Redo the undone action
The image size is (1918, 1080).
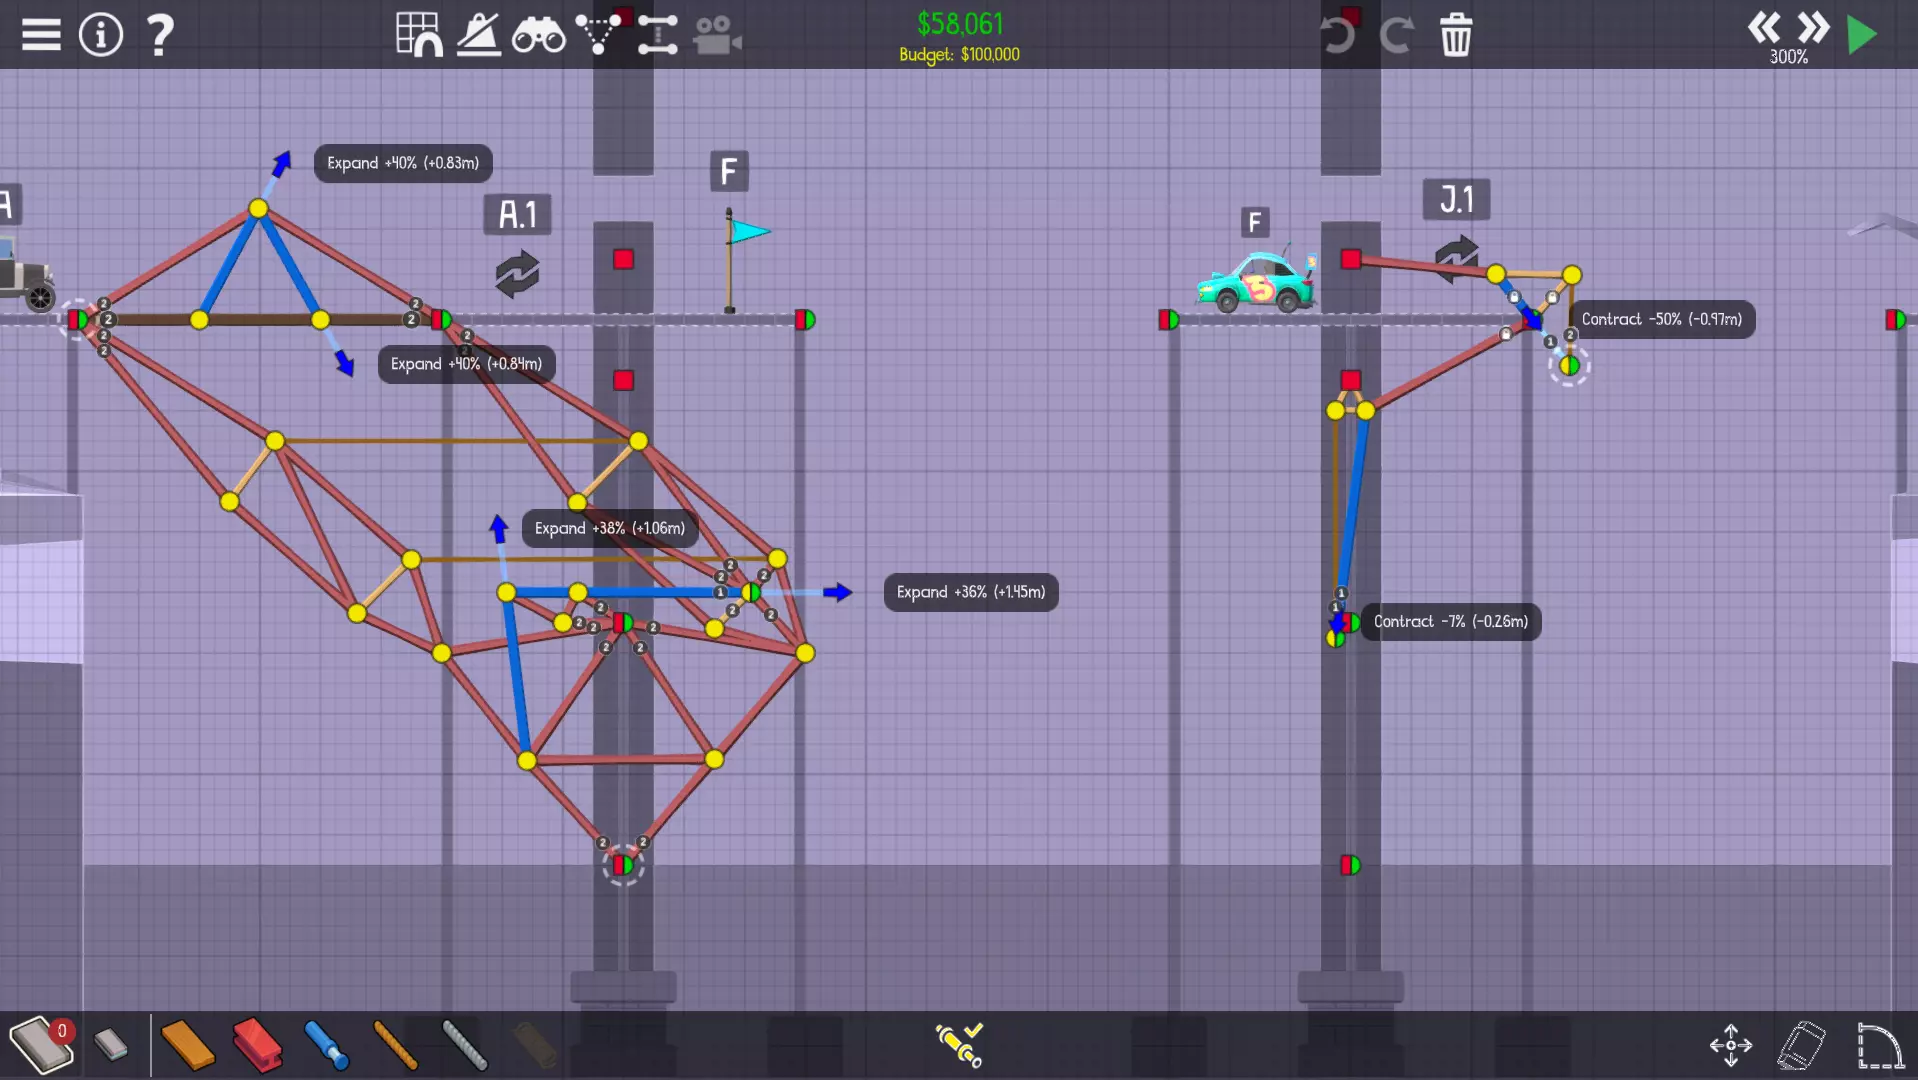1396,35
